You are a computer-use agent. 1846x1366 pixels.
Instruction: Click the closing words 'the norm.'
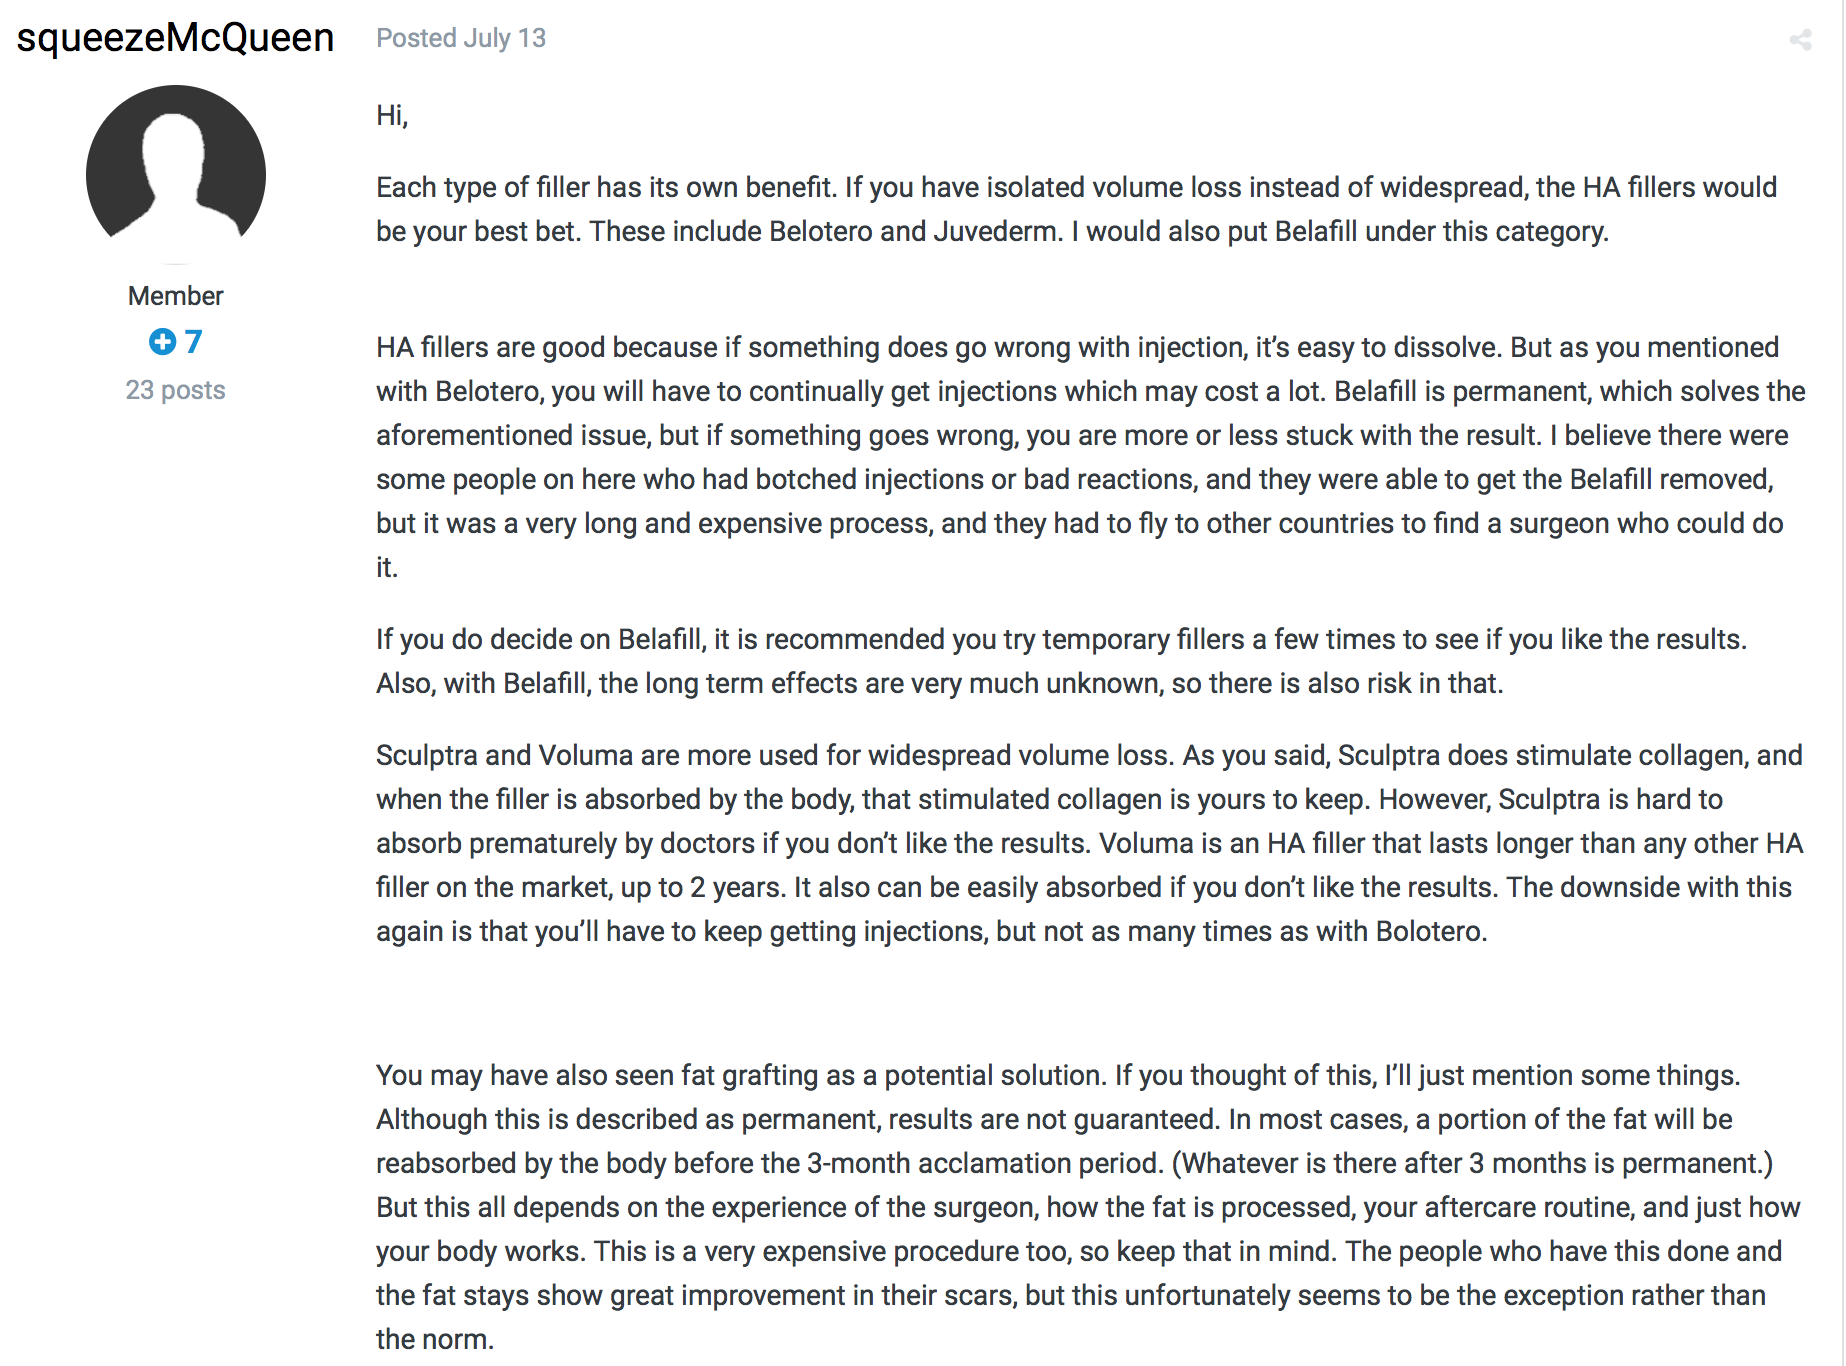pyautogui.click(x=435, y=1339)
